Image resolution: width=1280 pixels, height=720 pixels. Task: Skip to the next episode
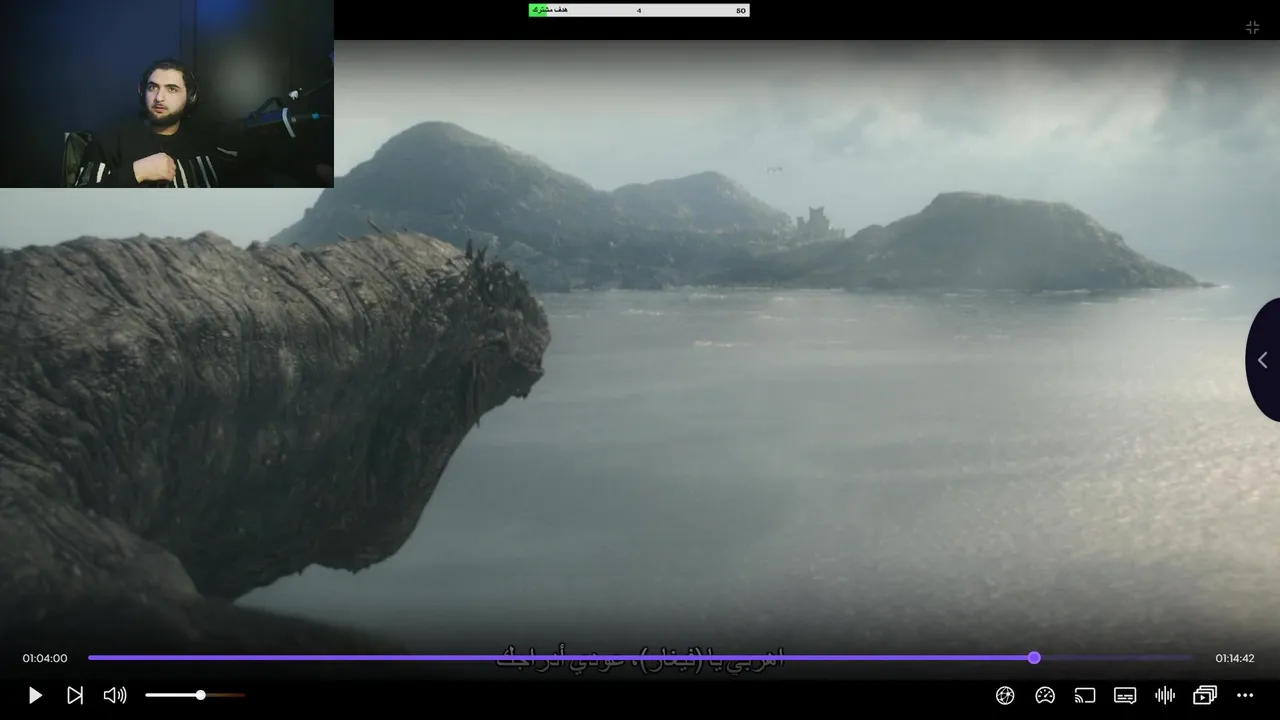[x=75, y=695]
